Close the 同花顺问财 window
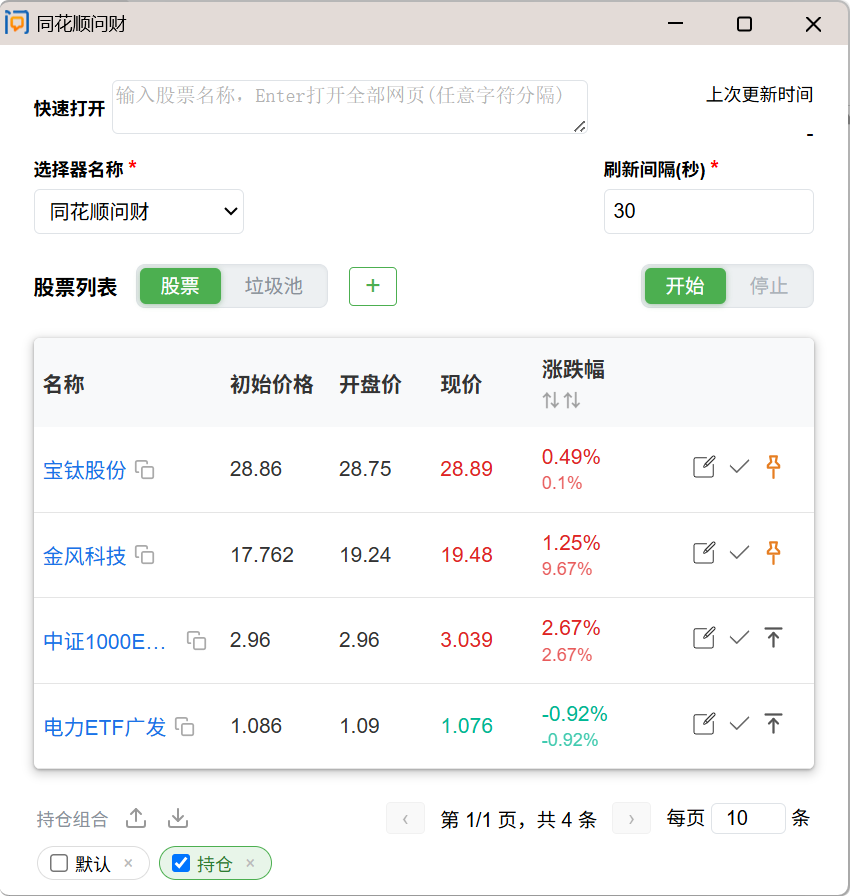This screenshot has height=896, width=850. pyautogui.click(x=813, y=23)
